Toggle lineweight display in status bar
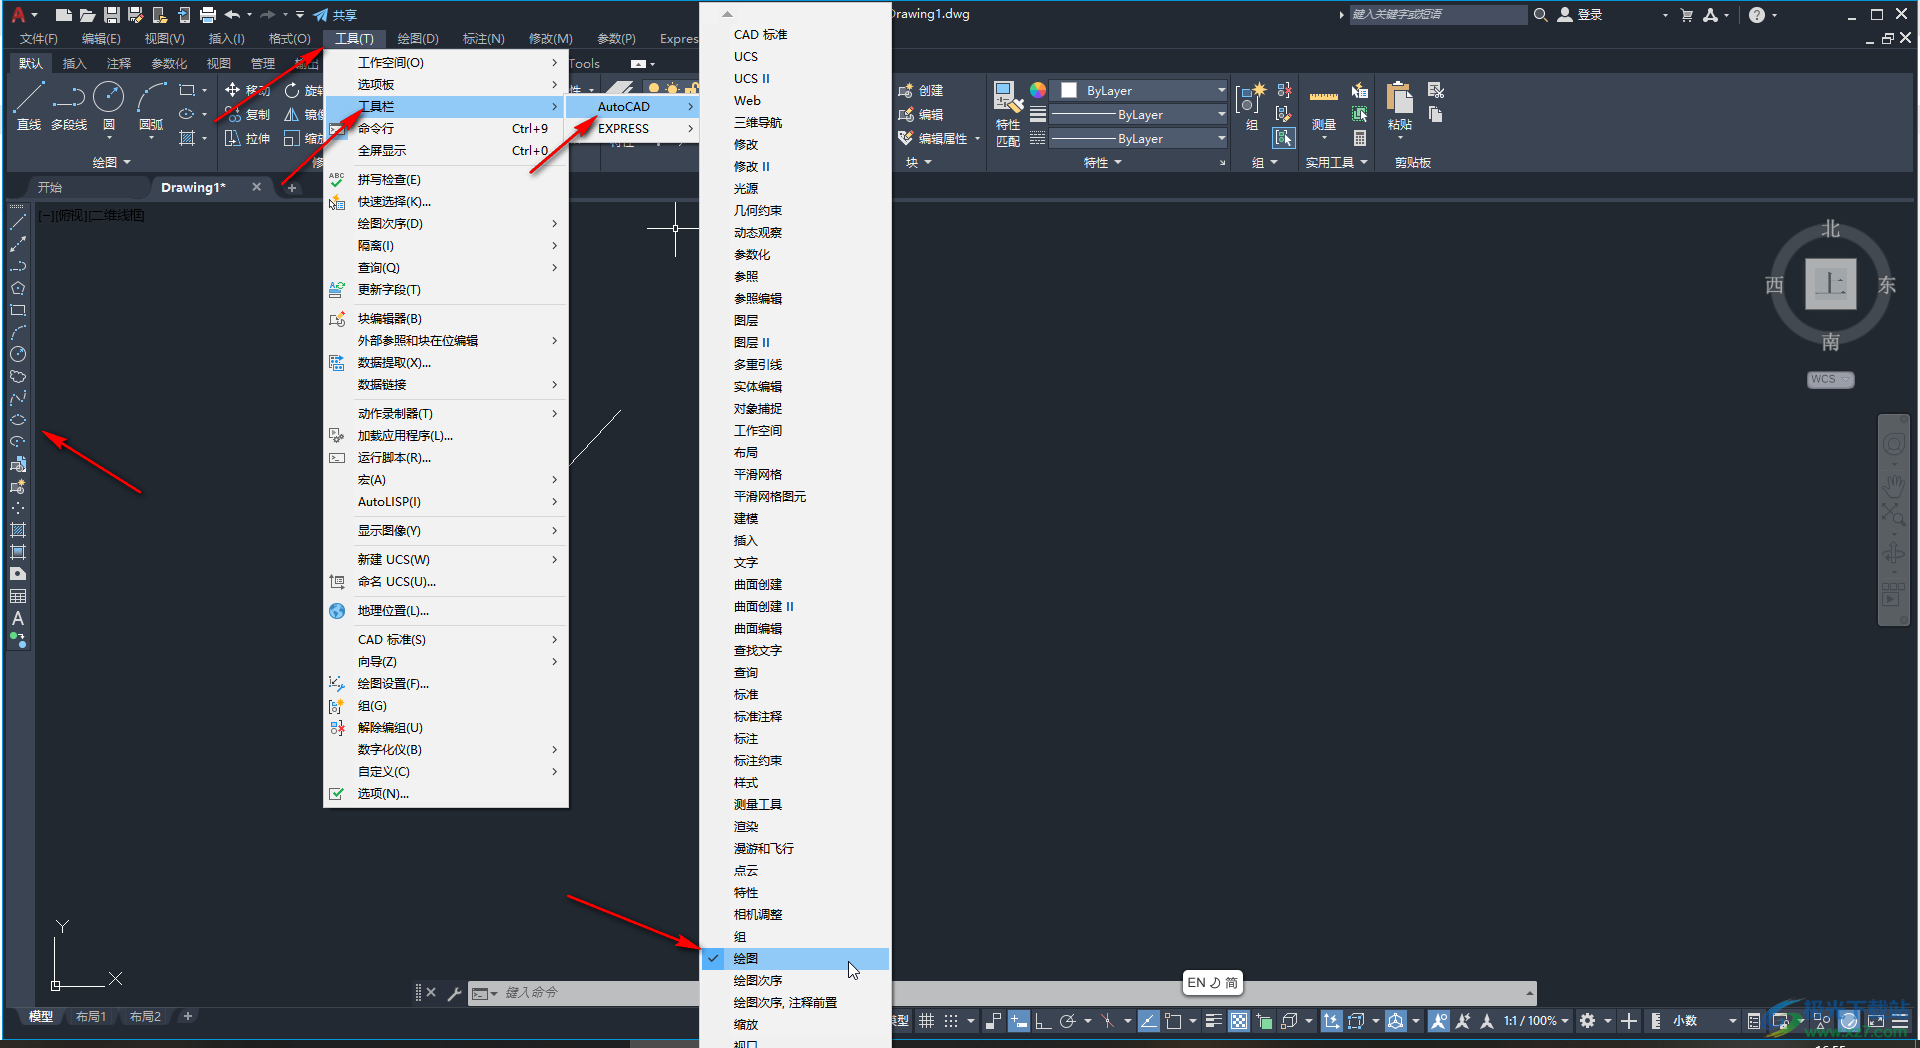Viewport: 1920px width, 1048px height. [x=1213, y=1021]
